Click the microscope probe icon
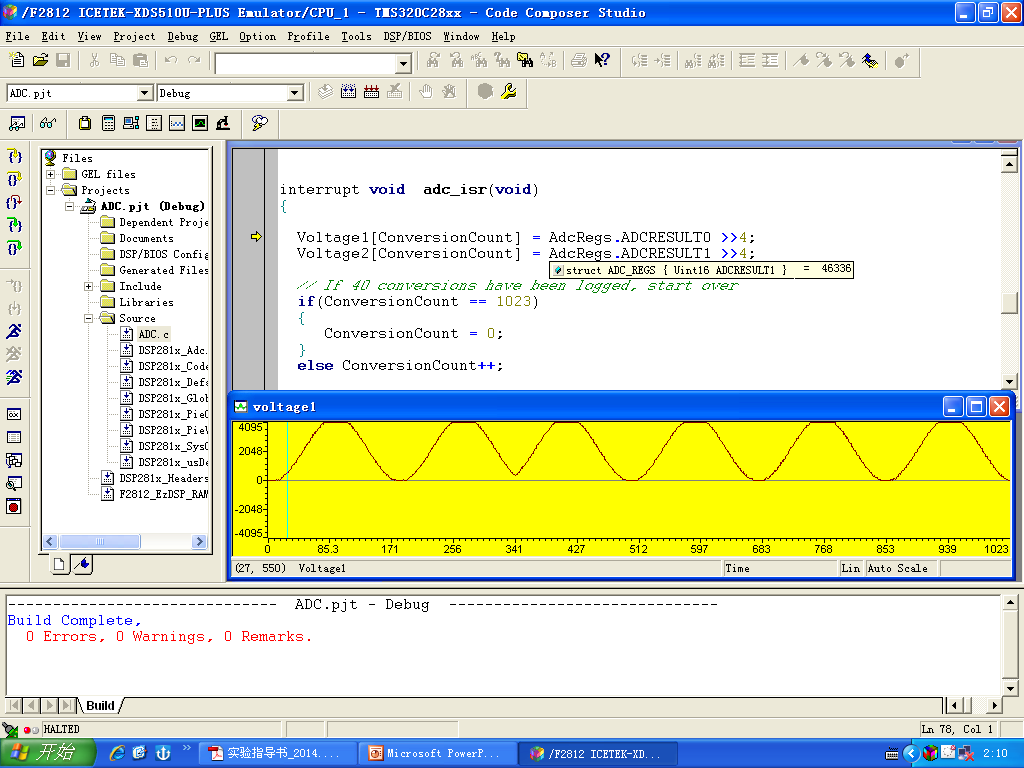Screen dimensions: 1024x768 click(223, 123)
